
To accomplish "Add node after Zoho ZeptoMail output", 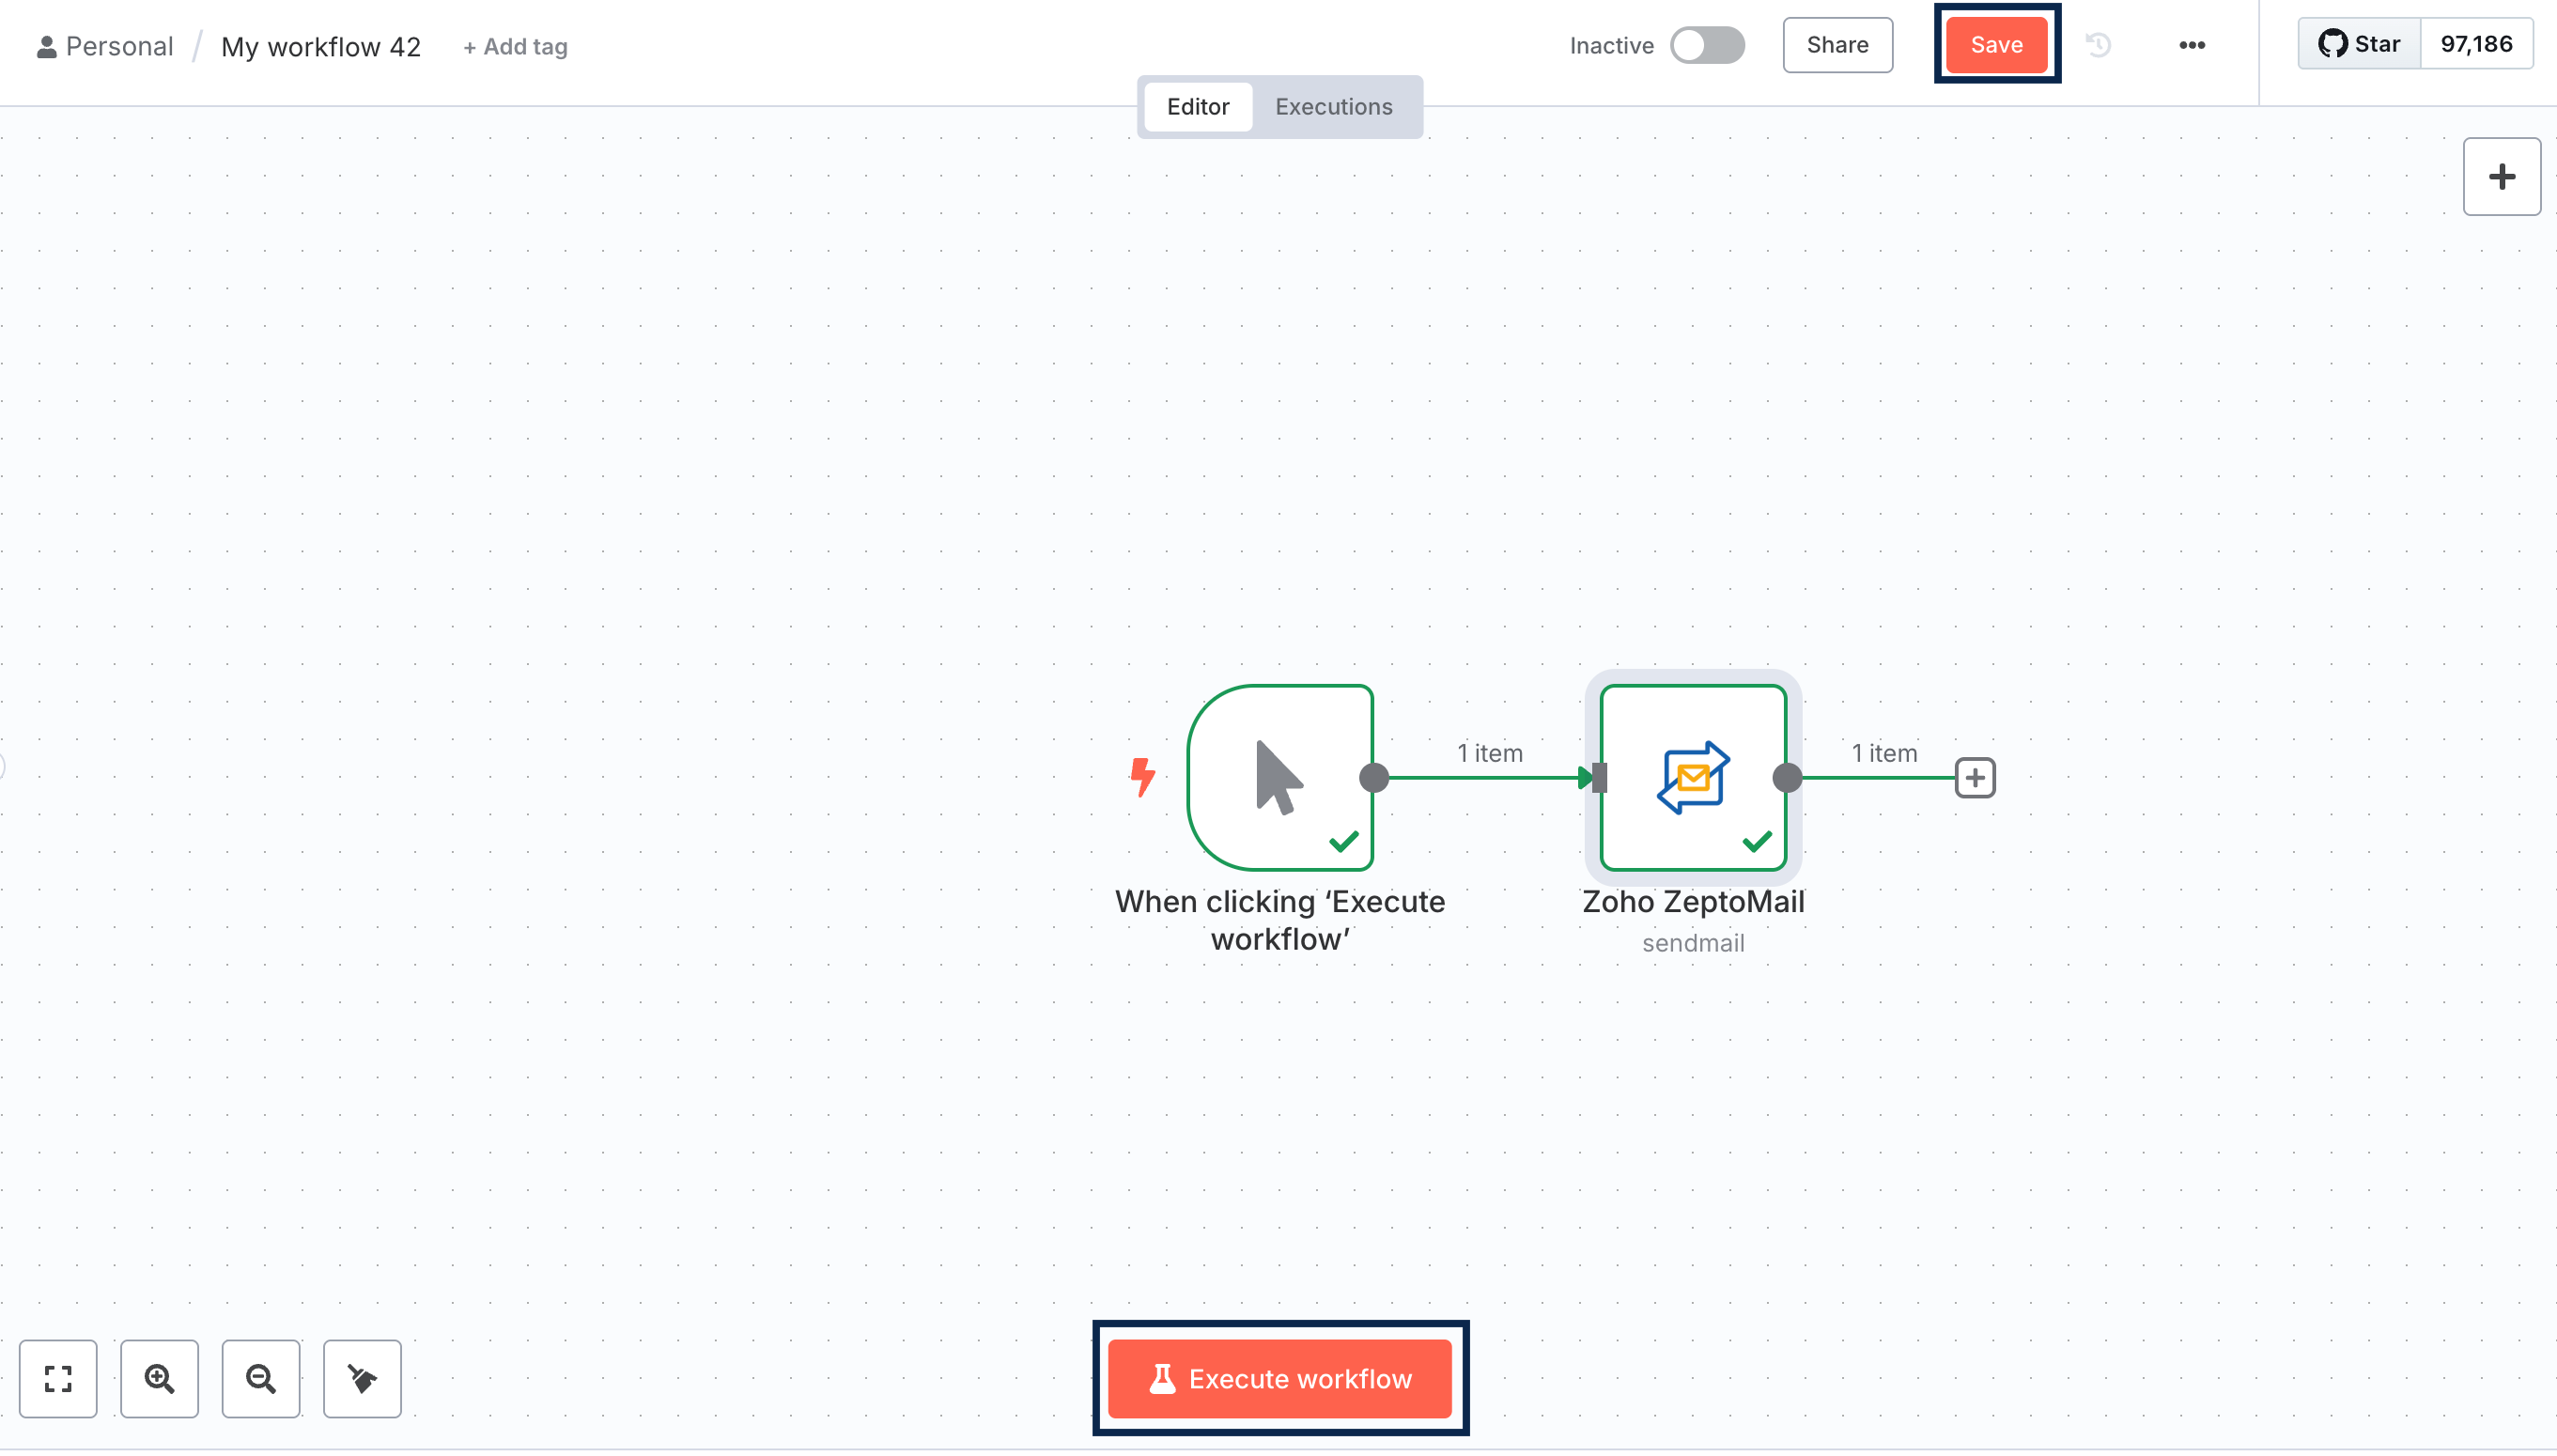I will pyautogui.click(x=1974, y=777).
